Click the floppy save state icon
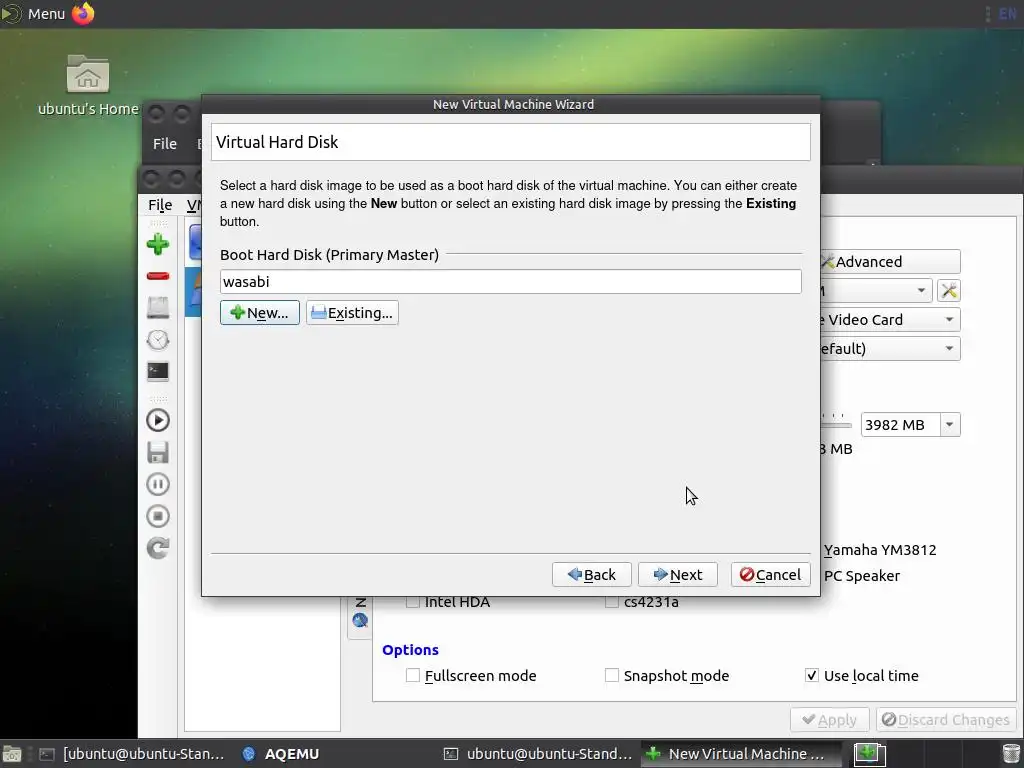1024x768 pixels. (157, 452)
